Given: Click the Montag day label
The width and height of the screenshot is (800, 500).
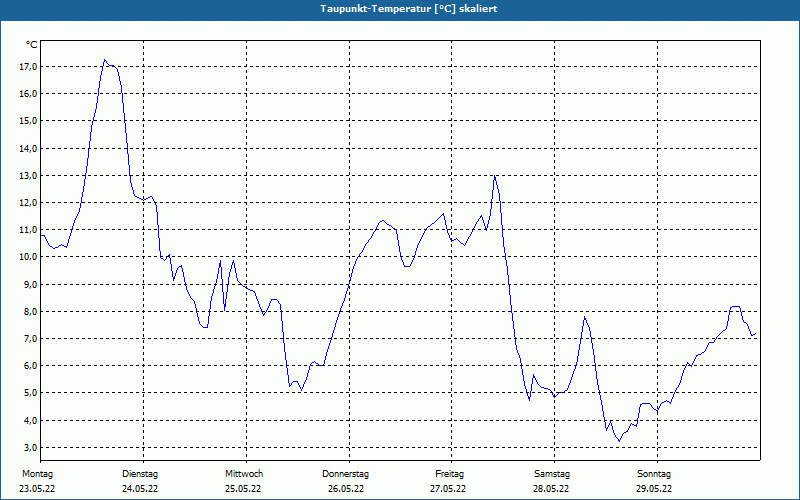Looking at the screenshot, I should 37,474.
